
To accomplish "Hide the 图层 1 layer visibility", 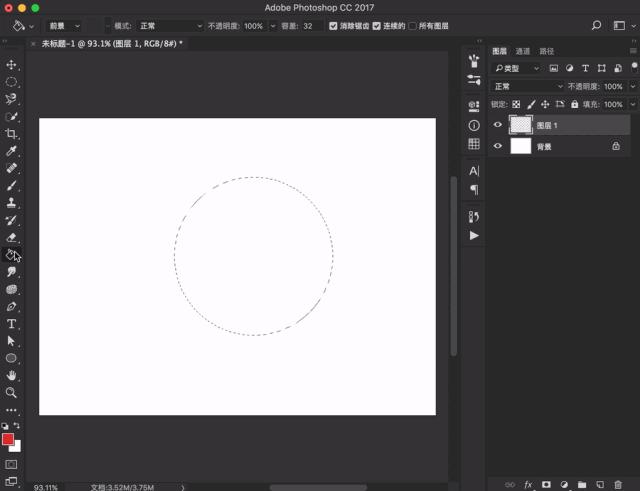I will click(x=498, y=125).
